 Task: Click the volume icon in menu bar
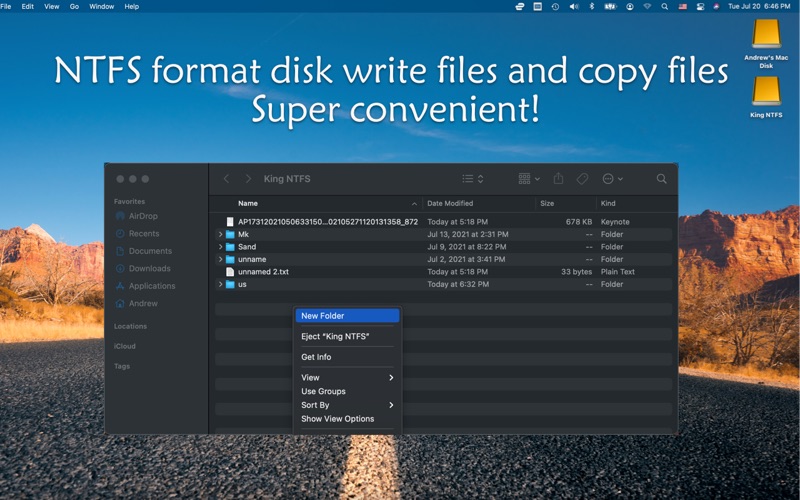pos(574,7)
